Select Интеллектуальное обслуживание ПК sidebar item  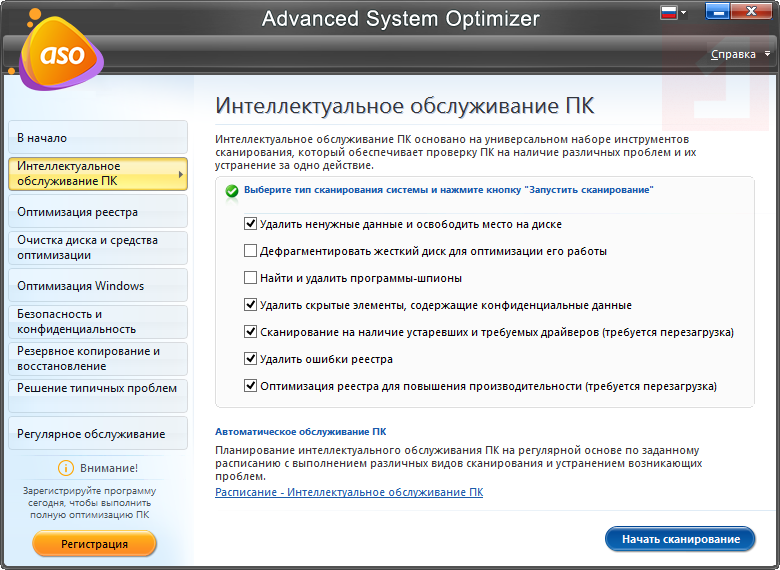click(98, 174)
